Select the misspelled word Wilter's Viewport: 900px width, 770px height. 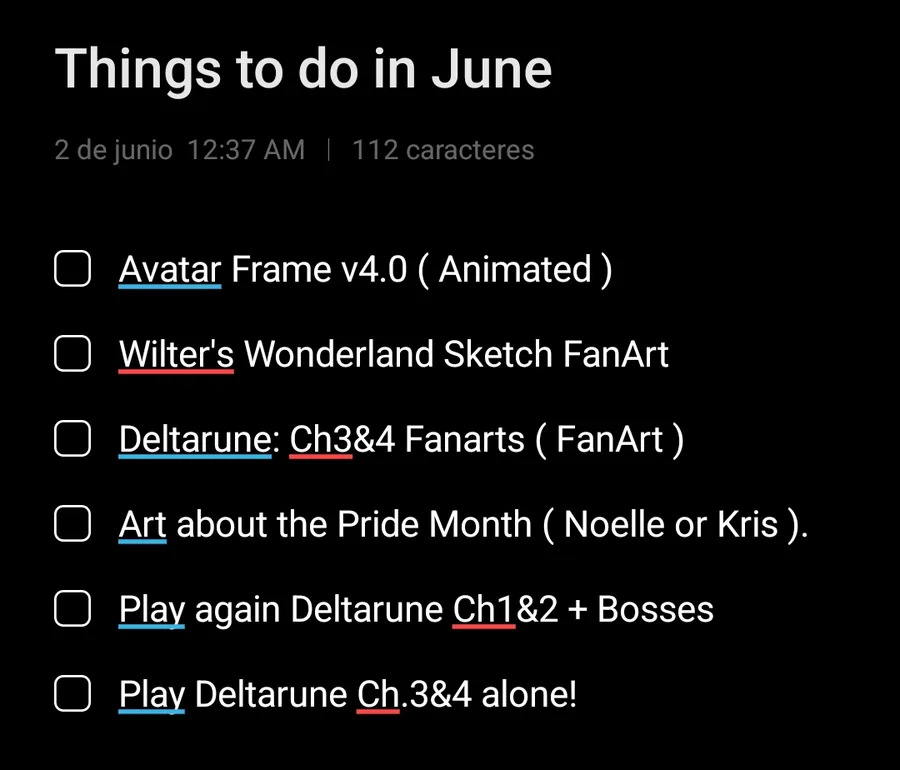coord(176,354)
